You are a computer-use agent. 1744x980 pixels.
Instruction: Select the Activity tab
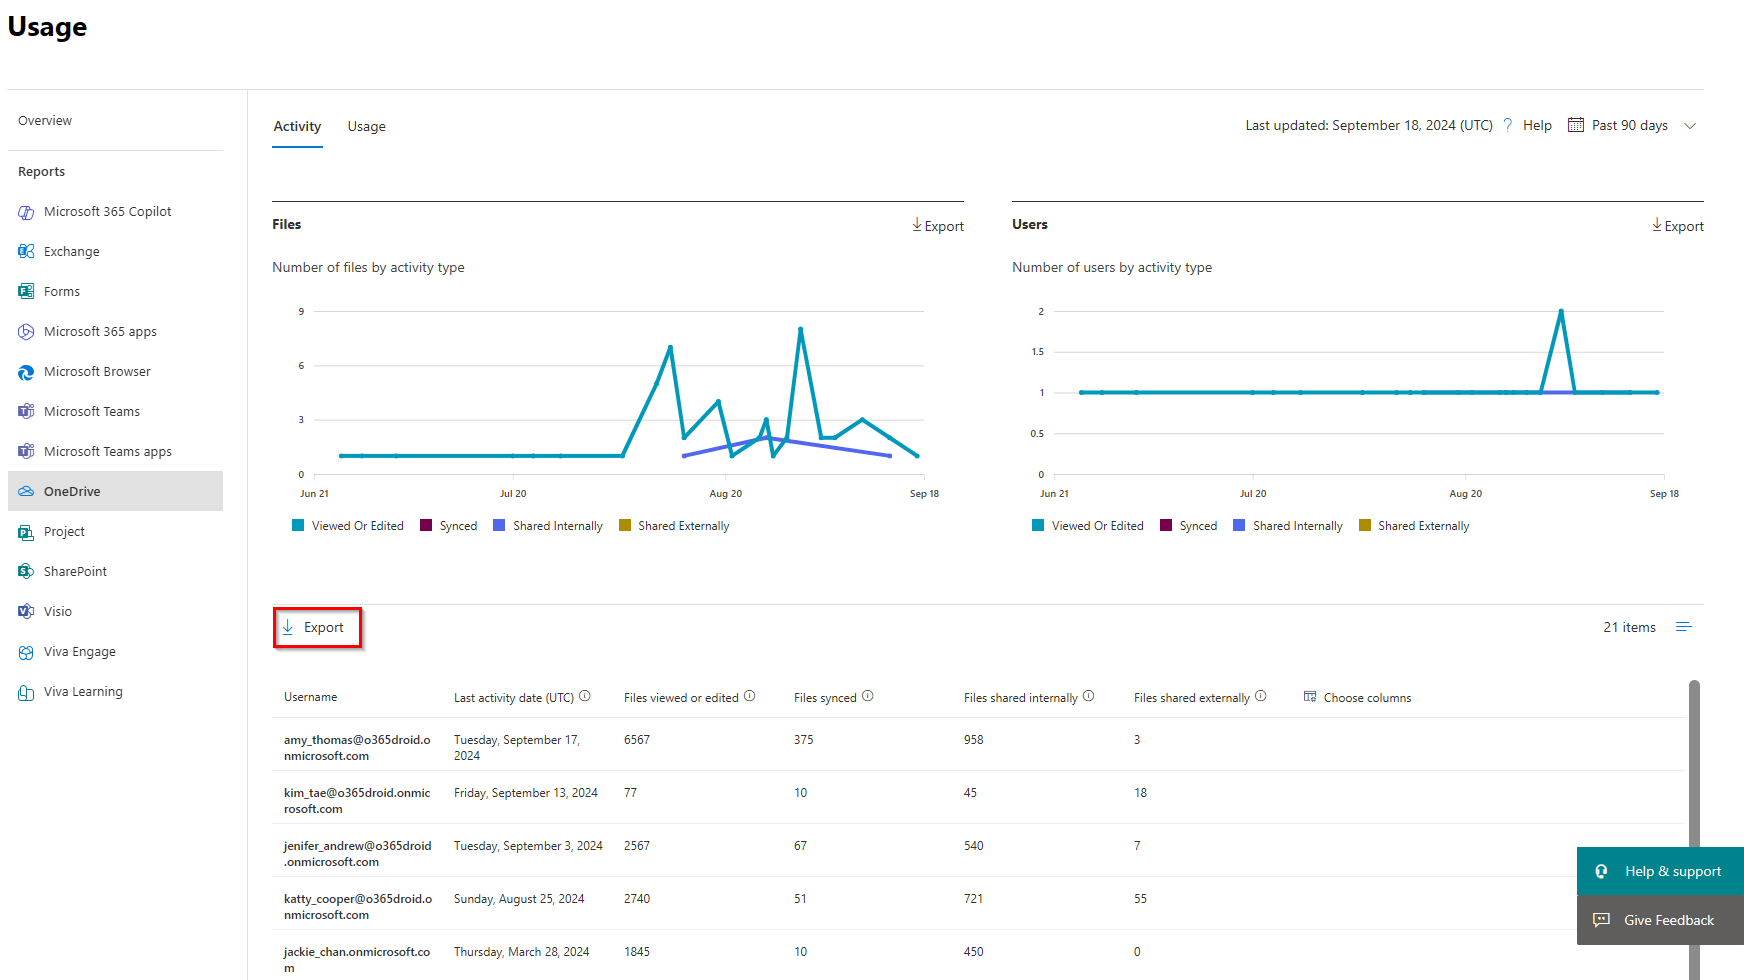[297, 126]
